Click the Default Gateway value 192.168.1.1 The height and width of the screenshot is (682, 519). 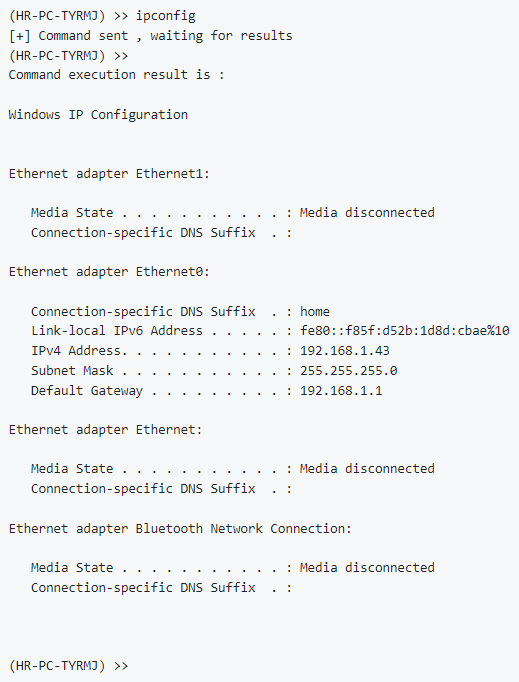[341, 391]
